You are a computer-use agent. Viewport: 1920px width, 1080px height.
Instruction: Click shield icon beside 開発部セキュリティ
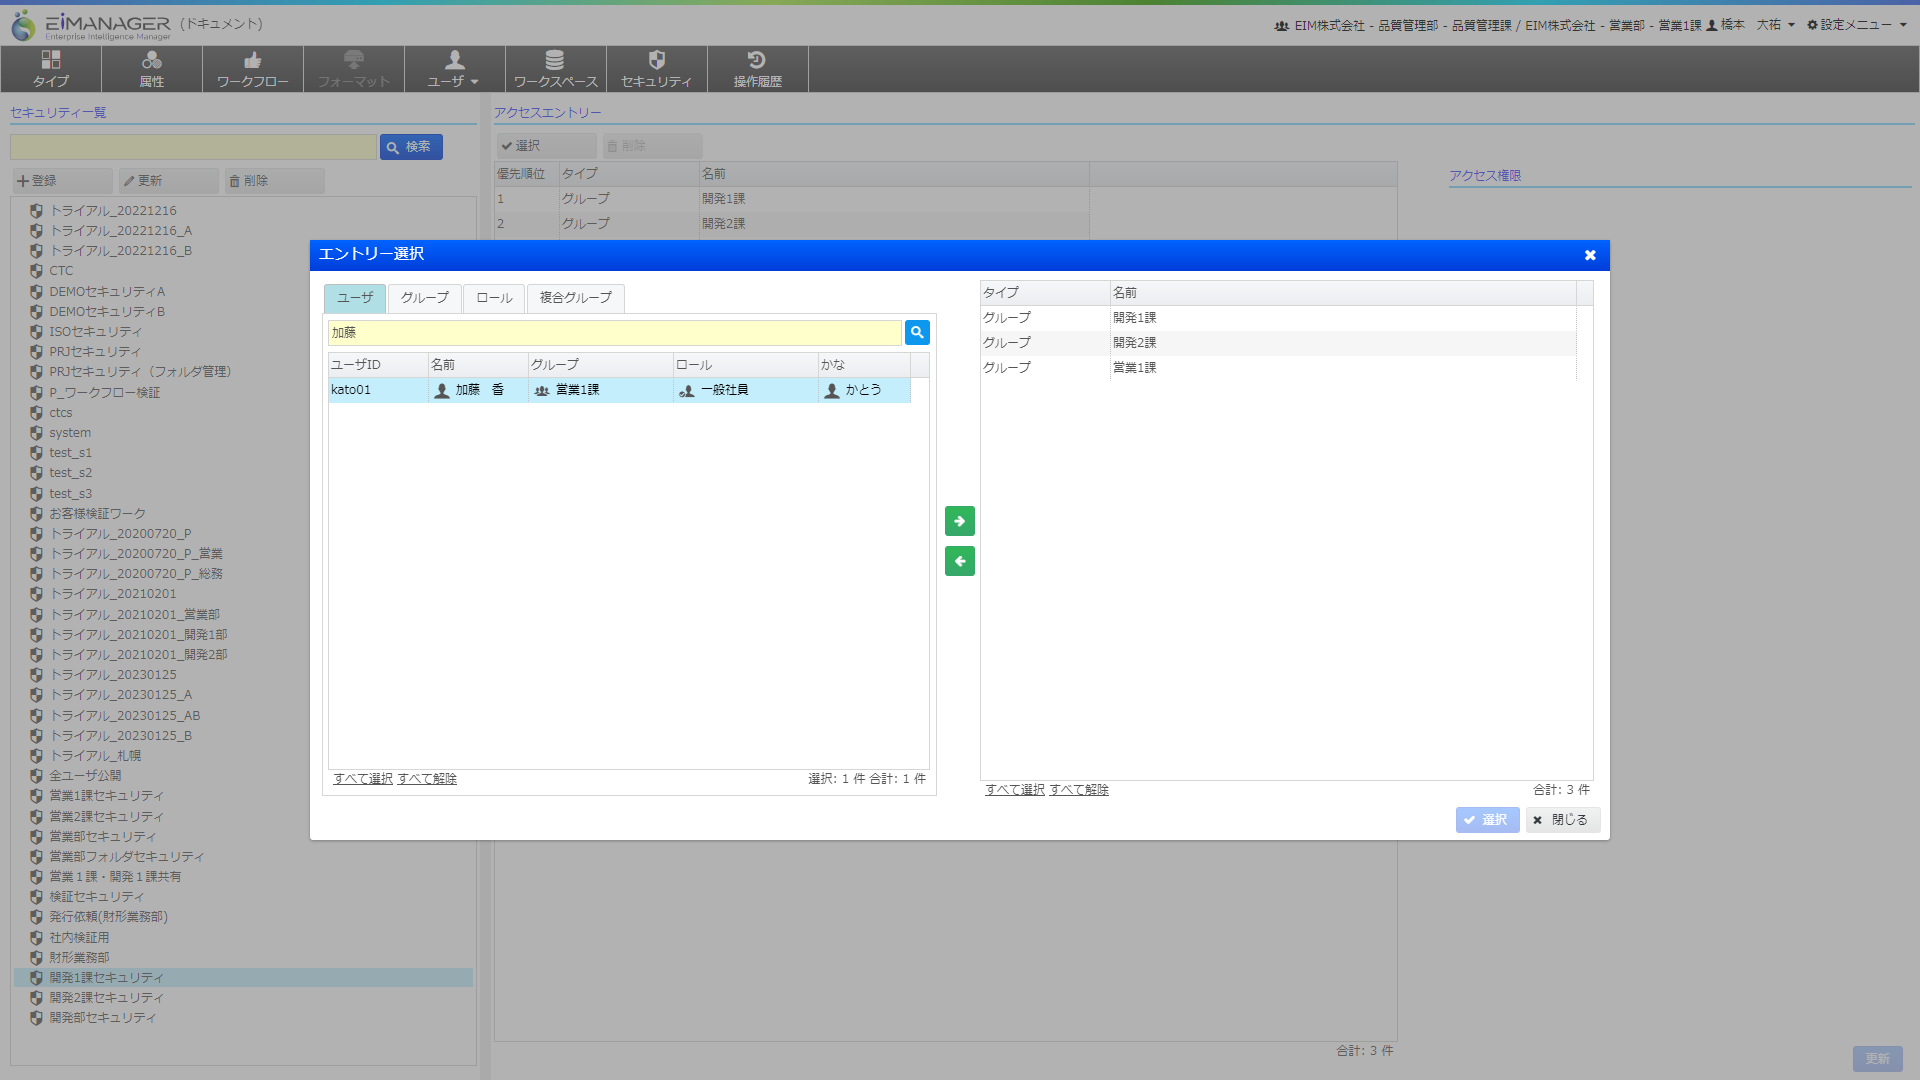point(36,1018)
